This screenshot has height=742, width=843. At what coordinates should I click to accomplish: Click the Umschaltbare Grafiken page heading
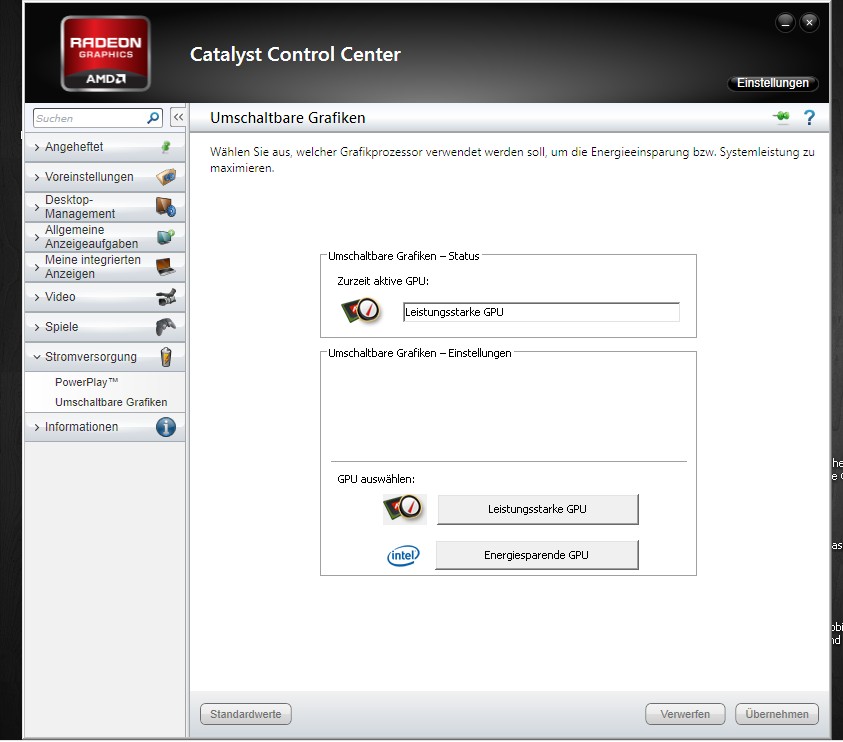tap(288, 118)
